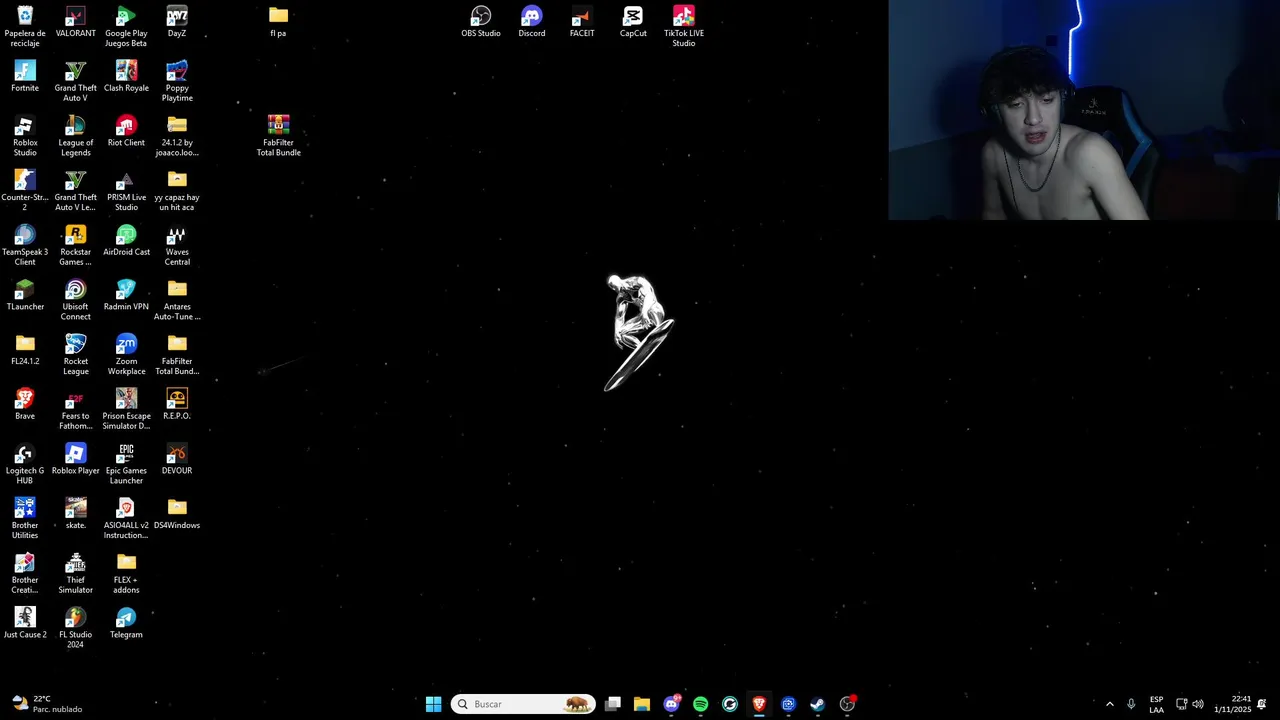This screenshot has height=720, width=1280.
Task: Click the Buscar taskbar search box
Action: pyautogui.click(x=523, y=704)
